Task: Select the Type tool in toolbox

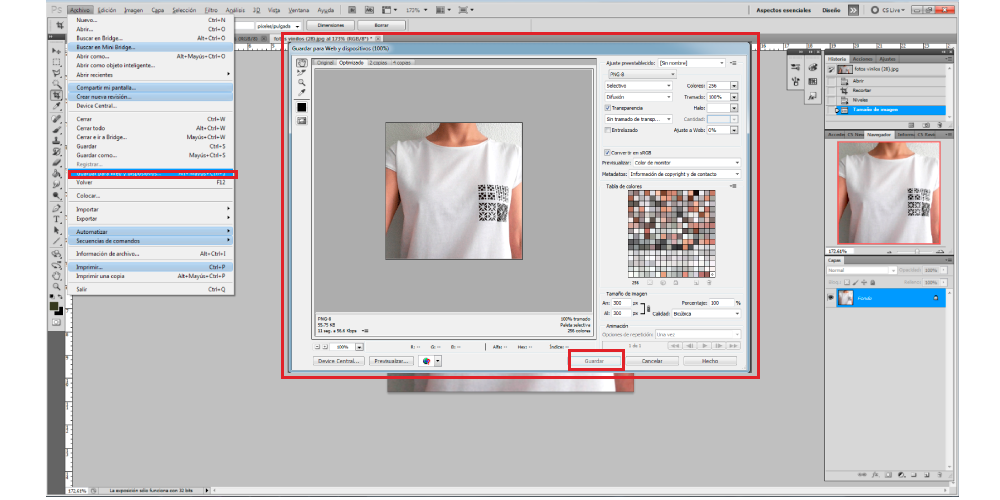Action: coord(57,219)
